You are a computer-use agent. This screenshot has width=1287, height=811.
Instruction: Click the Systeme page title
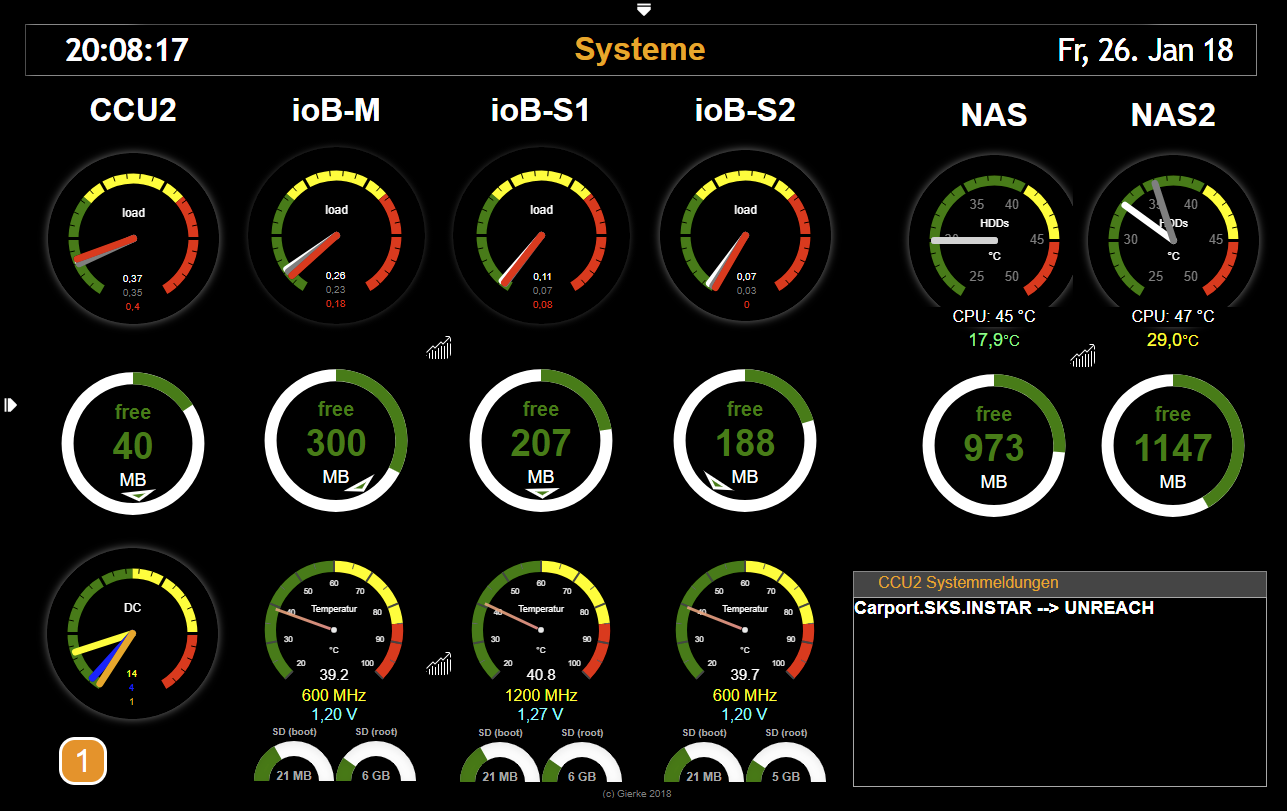pyautogui.click(x=640, y=49)
